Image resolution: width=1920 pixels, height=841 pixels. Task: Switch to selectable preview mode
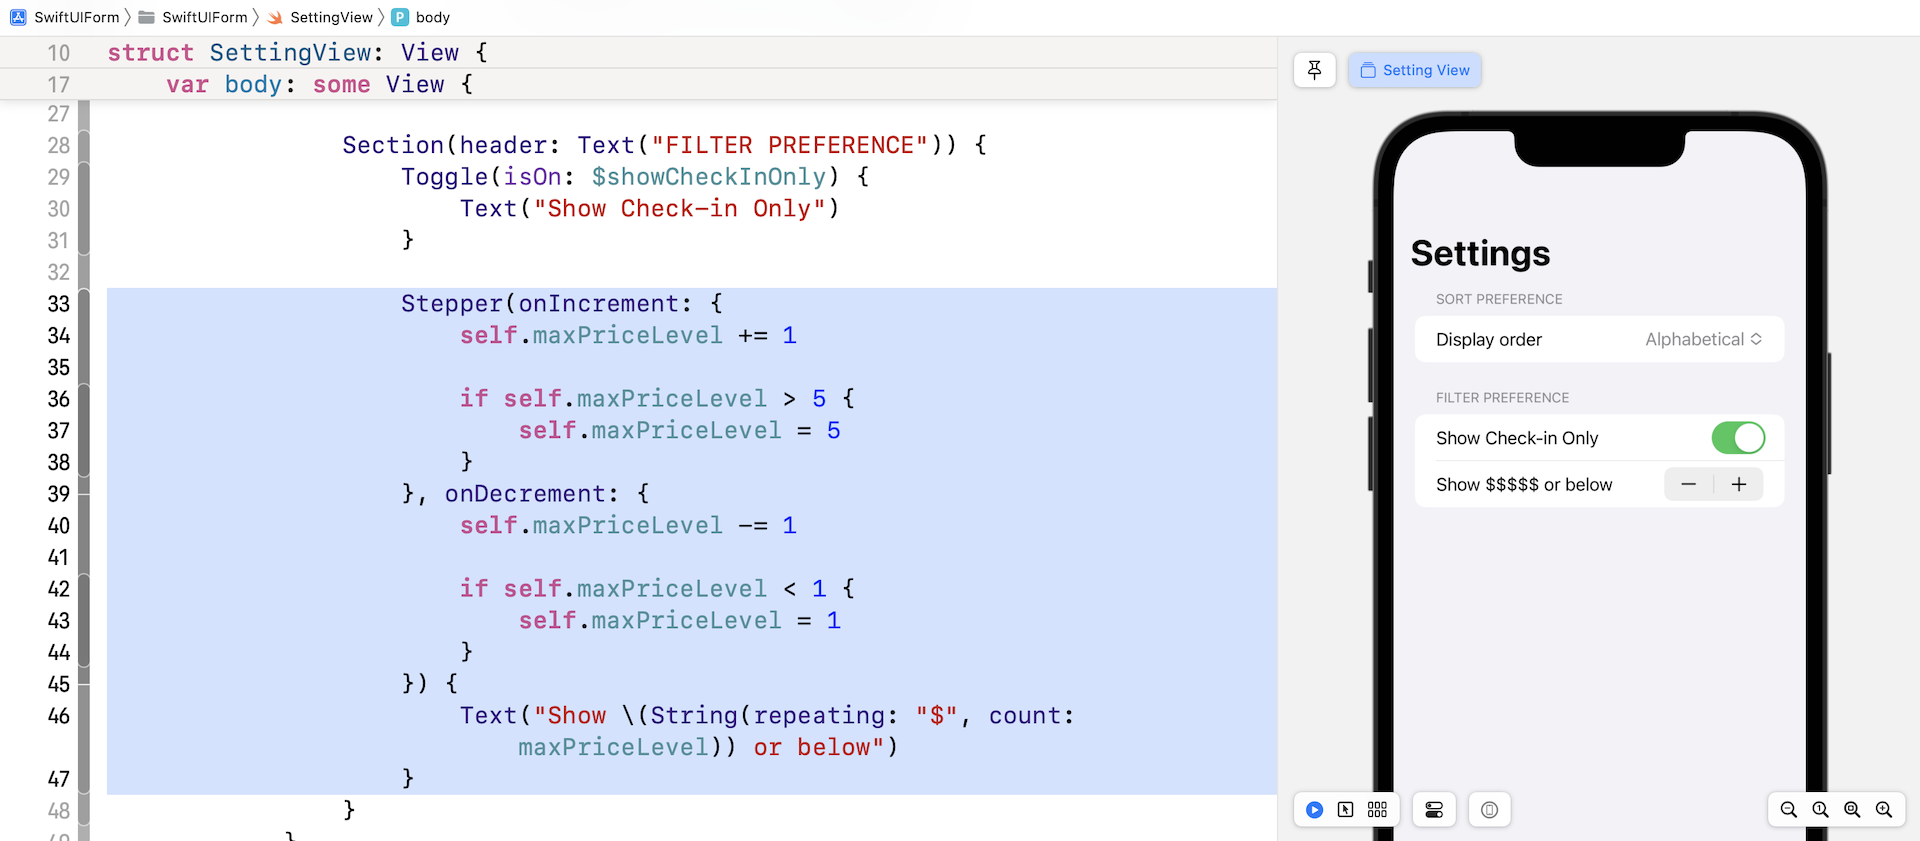1346,810
